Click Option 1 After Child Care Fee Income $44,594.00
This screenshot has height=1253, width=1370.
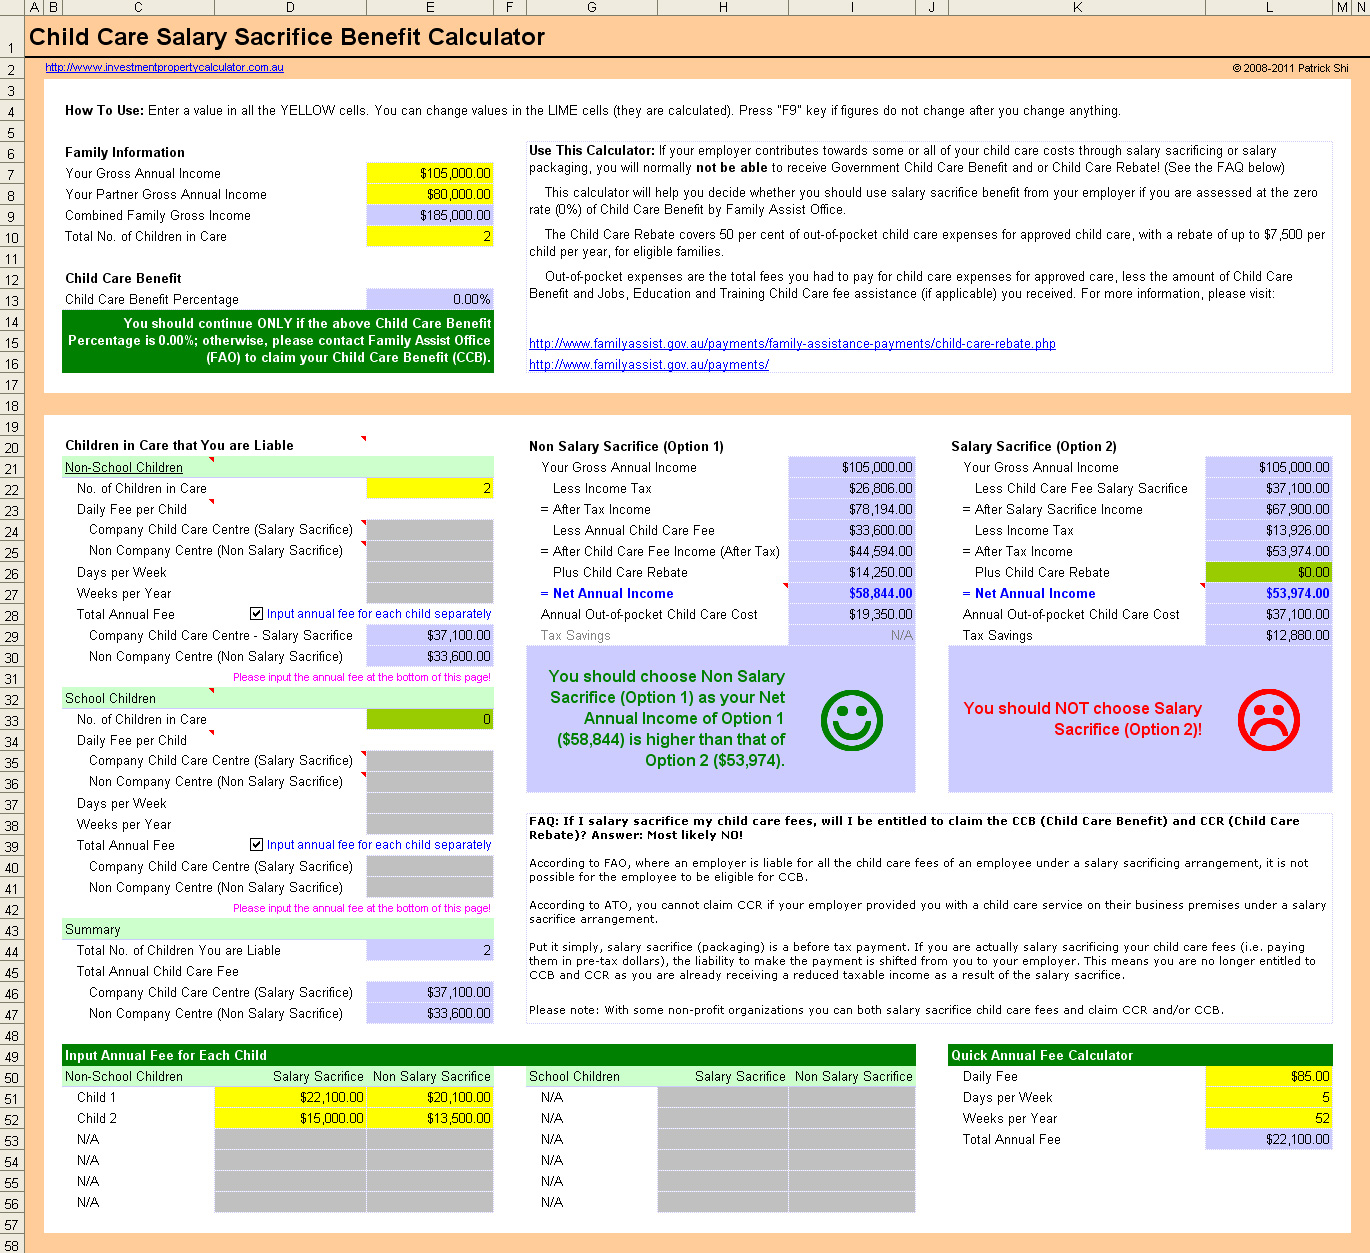click(852, 551)
